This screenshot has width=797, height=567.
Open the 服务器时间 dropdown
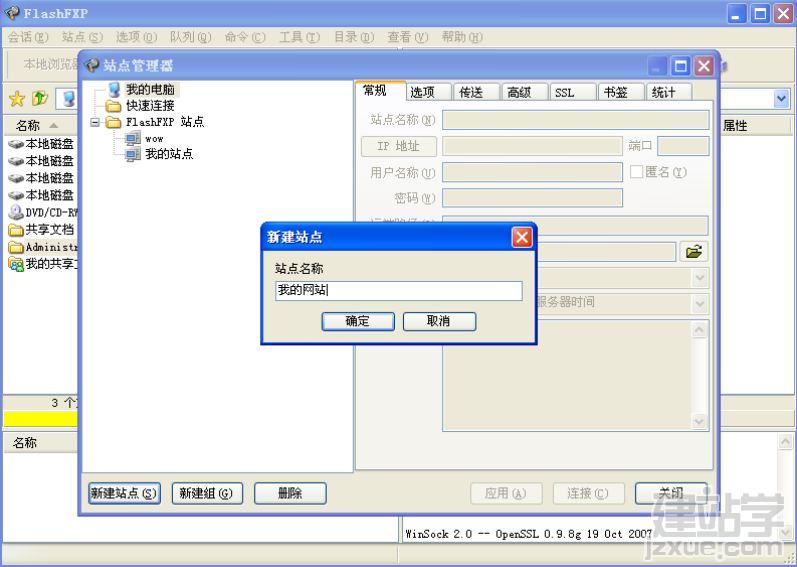click(x=700, y=303)
